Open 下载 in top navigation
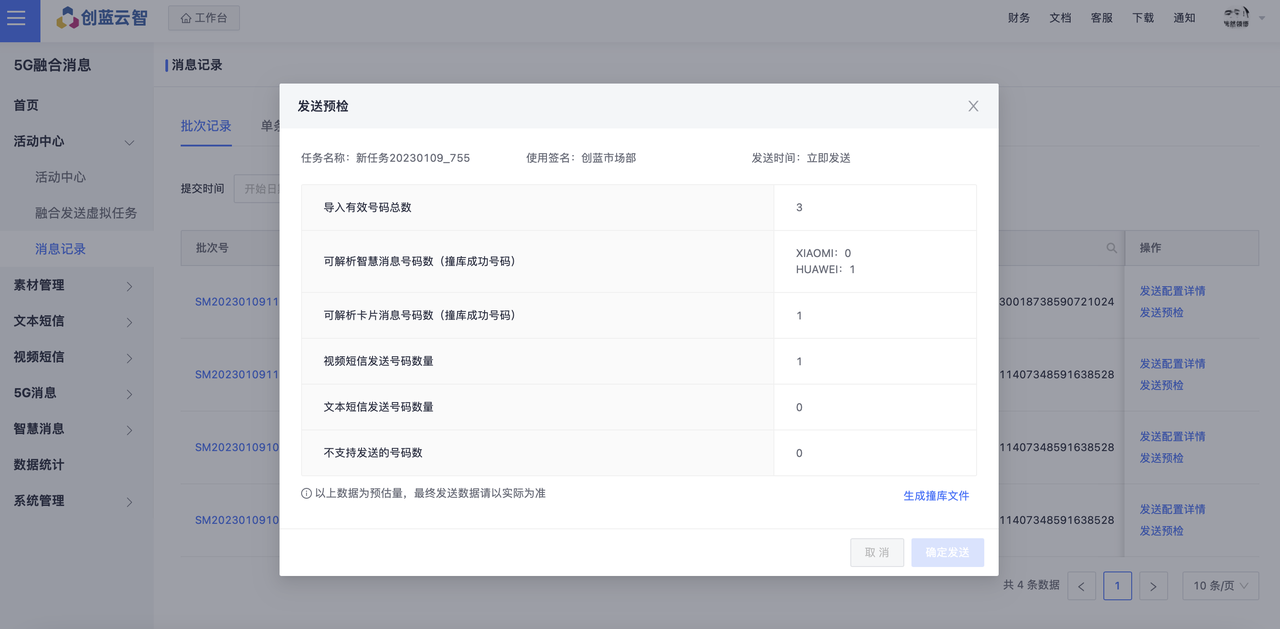This screenshot has width=1280, height=629. click(x=1143, y=18)
